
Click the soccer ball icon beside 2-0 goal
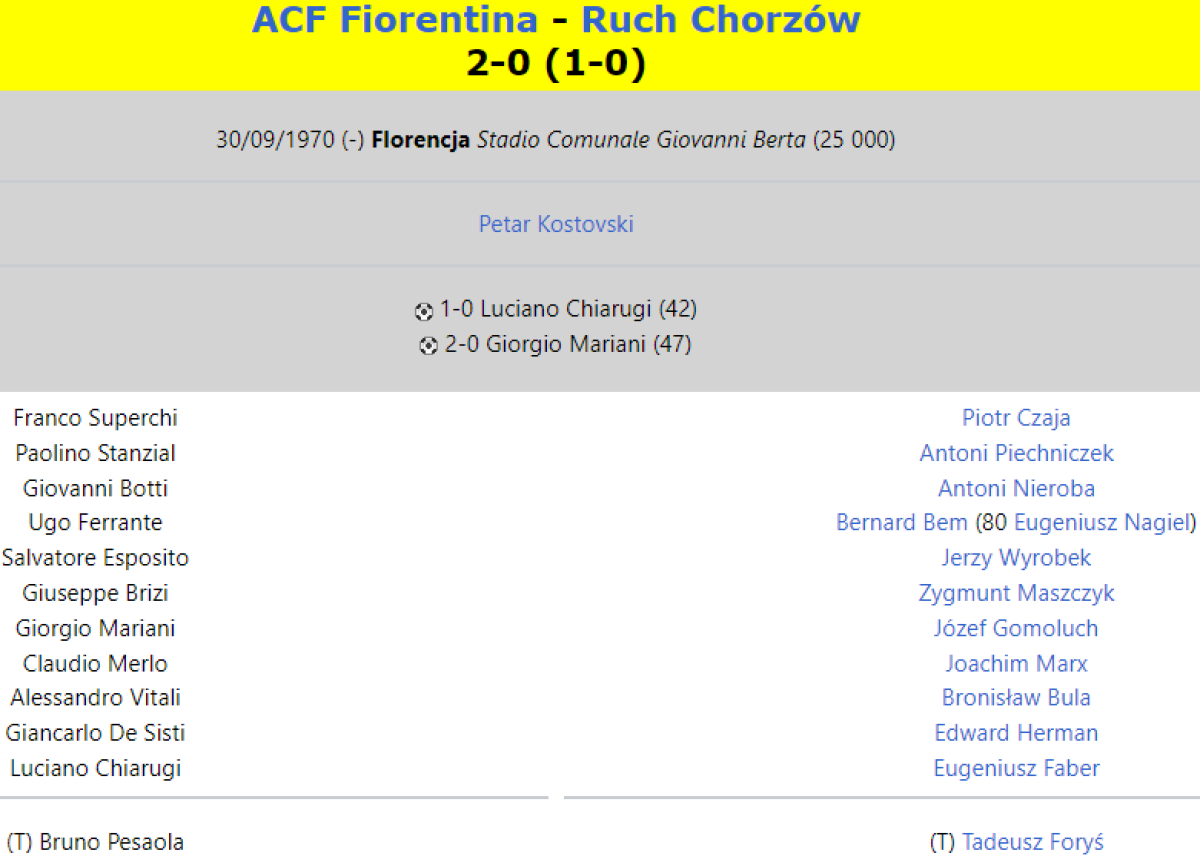pos(429,346)
